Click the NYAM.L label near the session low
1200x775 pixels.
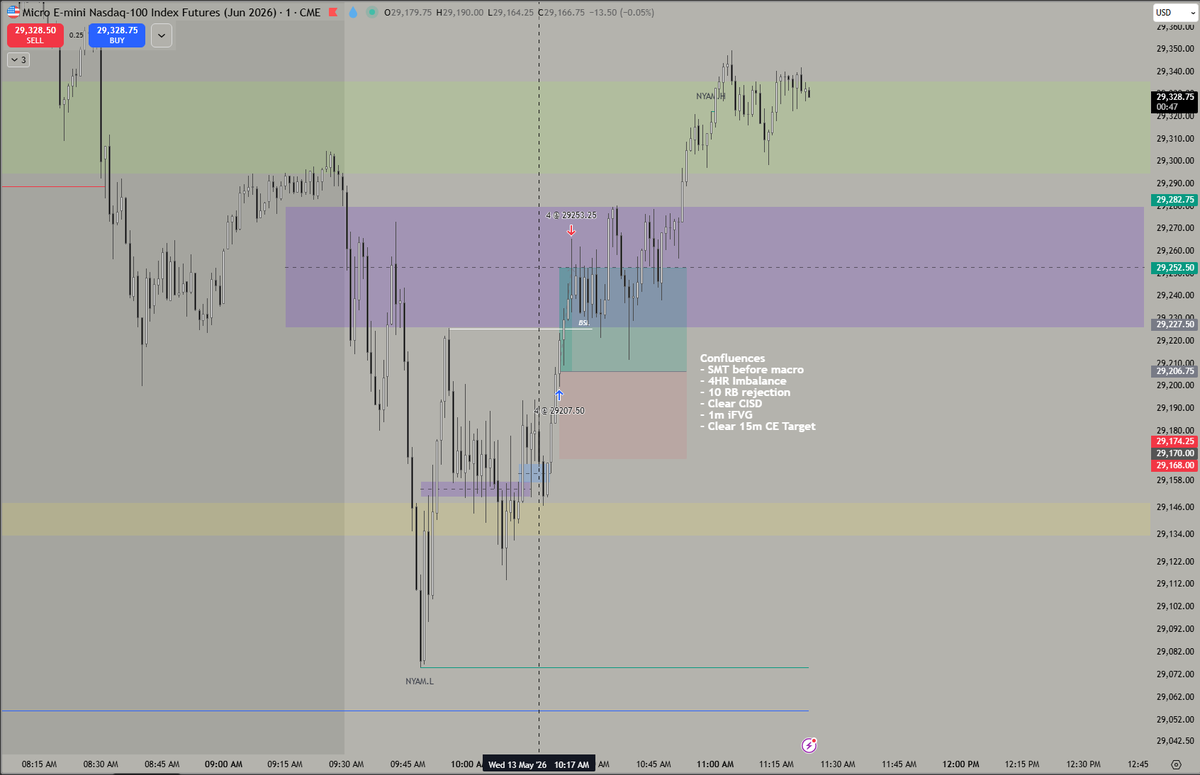pos(420,681)
